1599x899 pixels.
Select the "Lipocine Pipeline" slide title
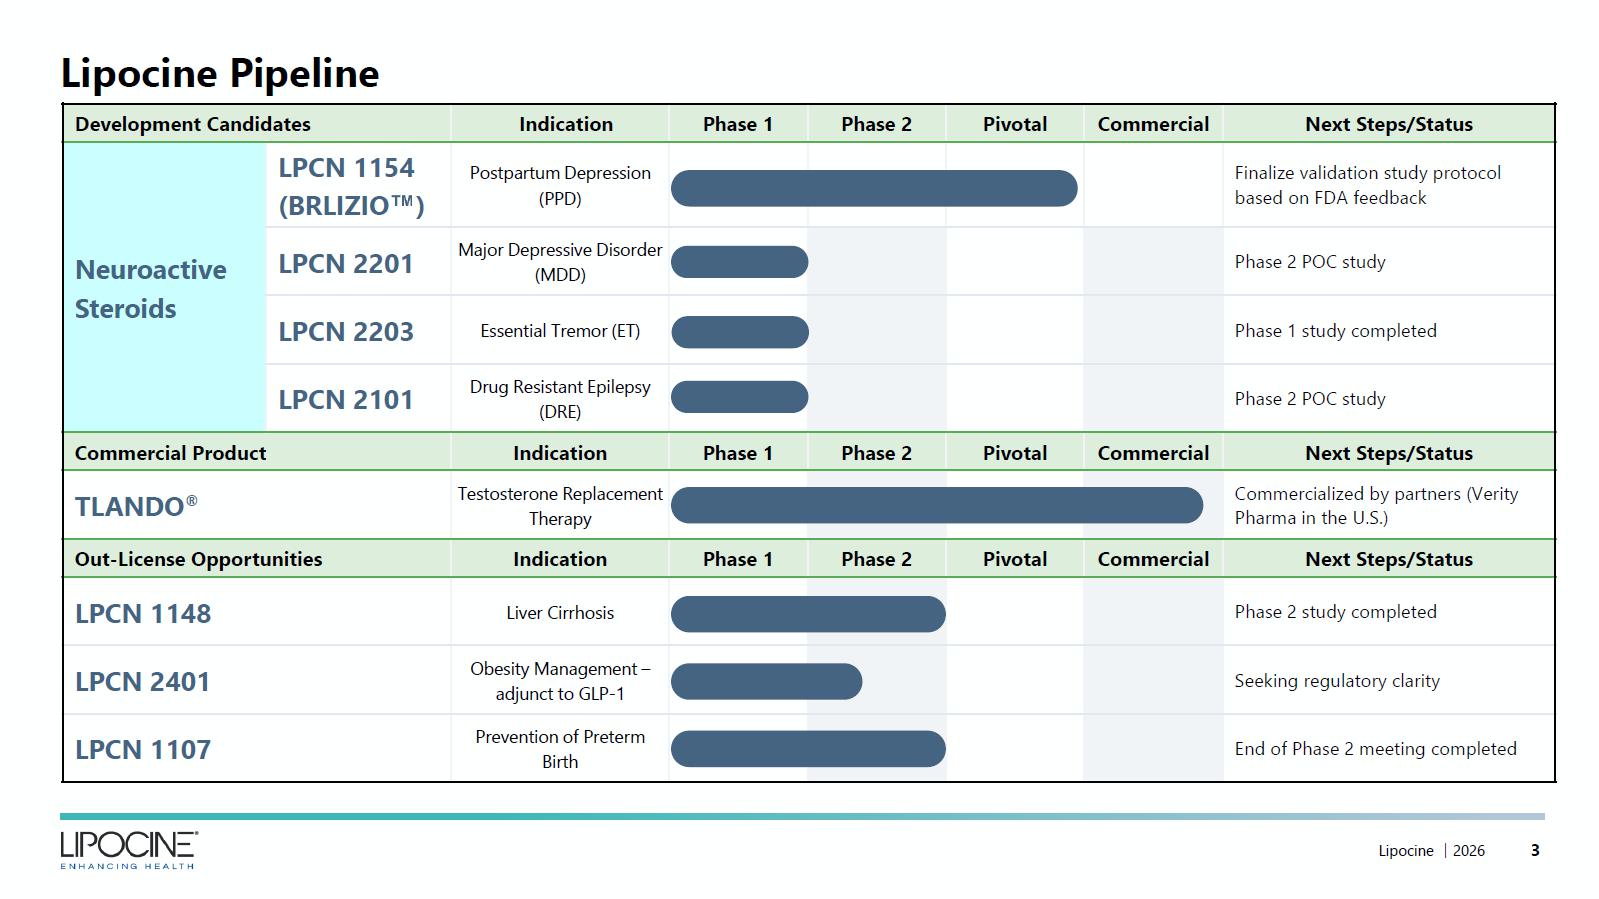(220, 73)
